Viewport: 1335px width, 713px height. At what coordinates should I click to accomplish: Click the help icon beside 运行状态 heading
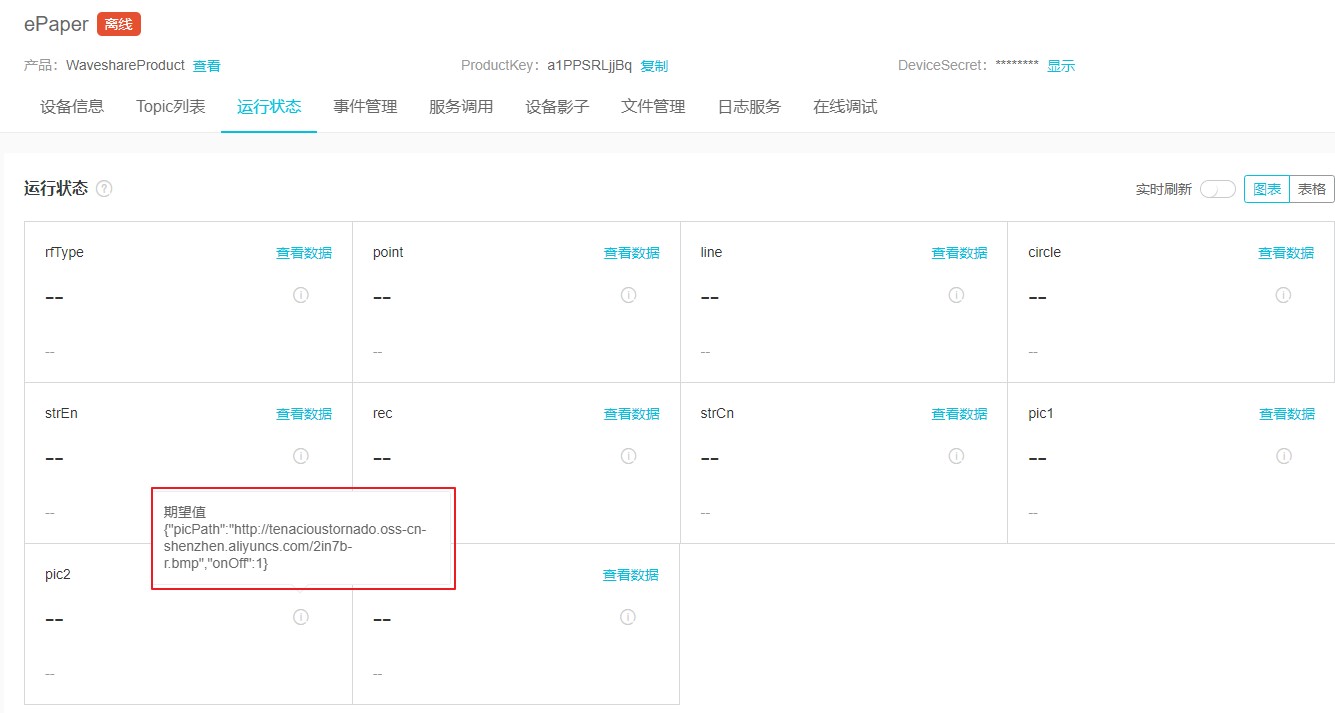click(104, 189)
